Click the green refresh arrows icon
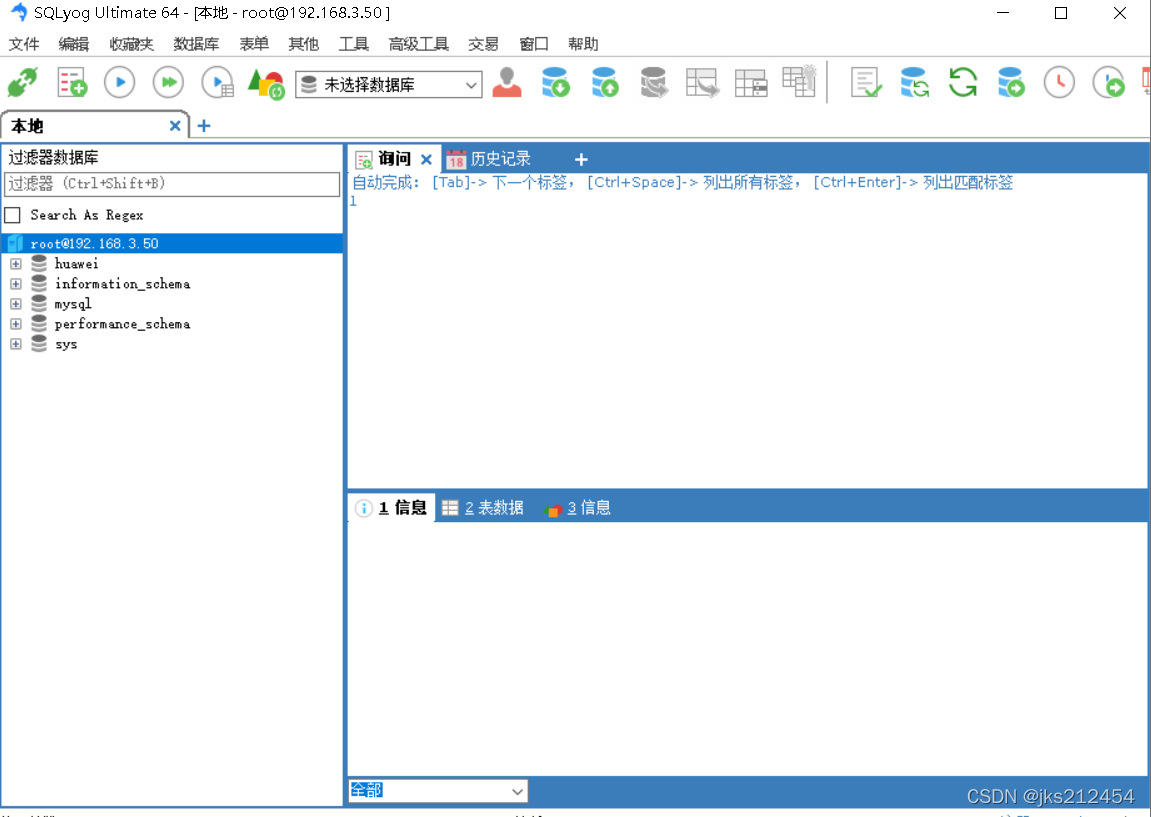The width and height of the screenshot is (1151, 817). pos(962,82)
